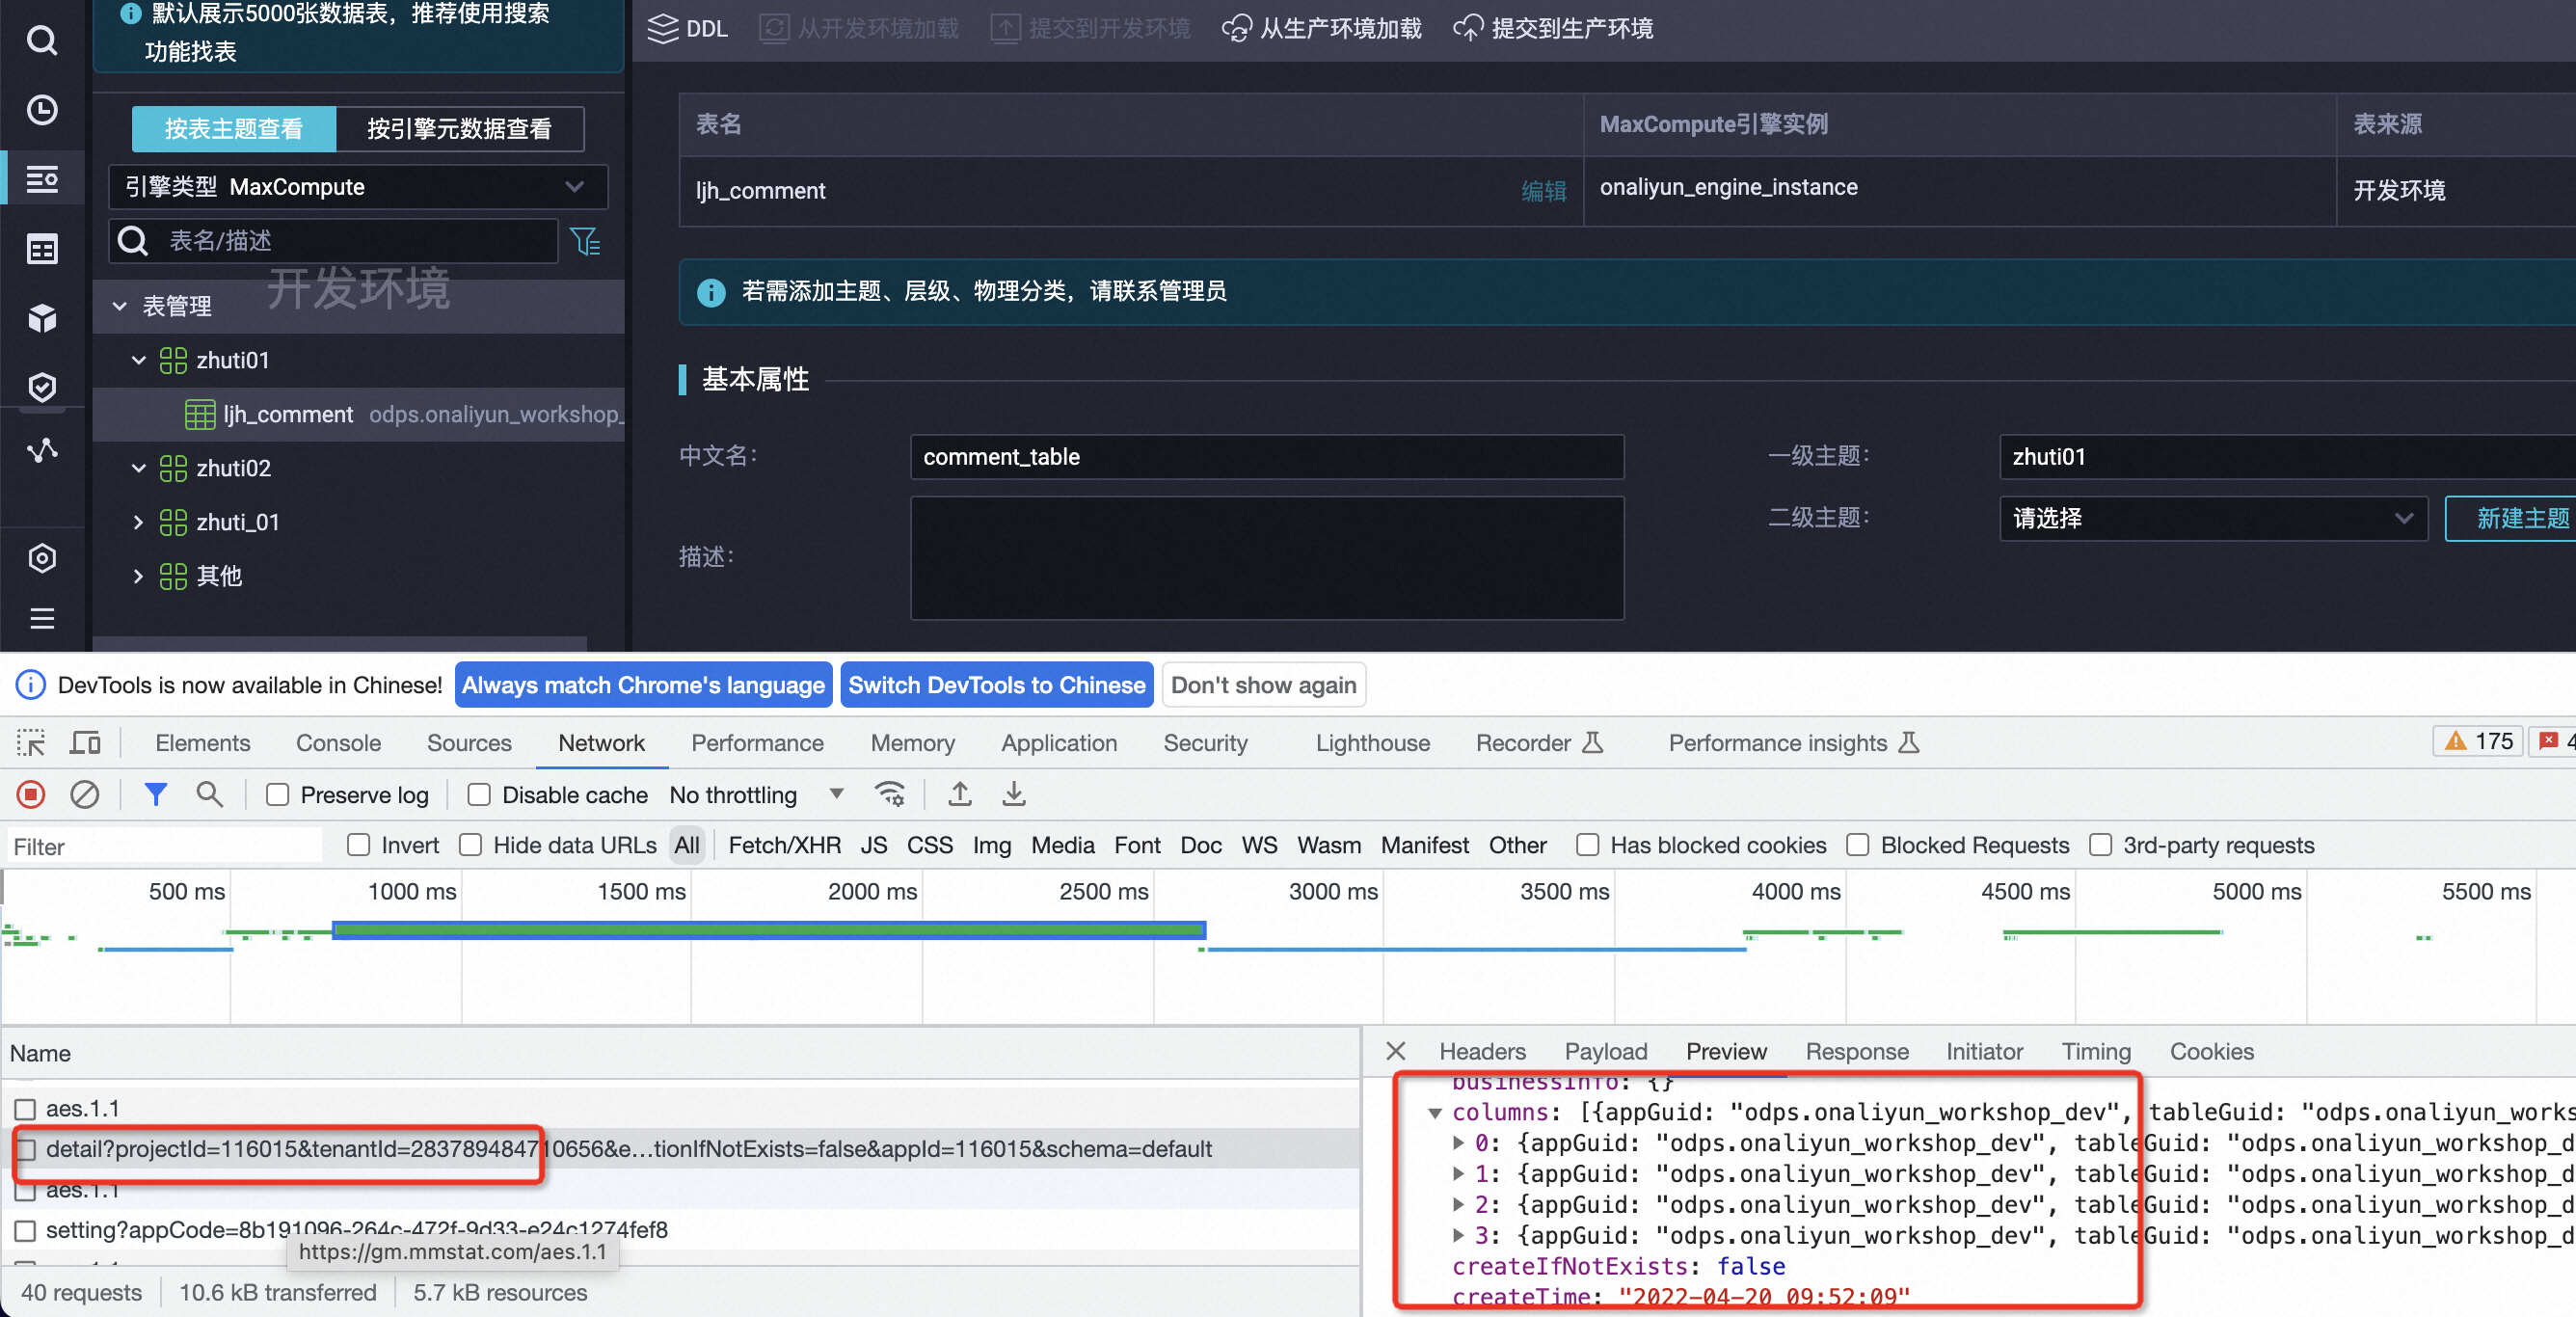
Task: Open the hexagon settings icon in sidebar
Action: click(x=41, y=558)
